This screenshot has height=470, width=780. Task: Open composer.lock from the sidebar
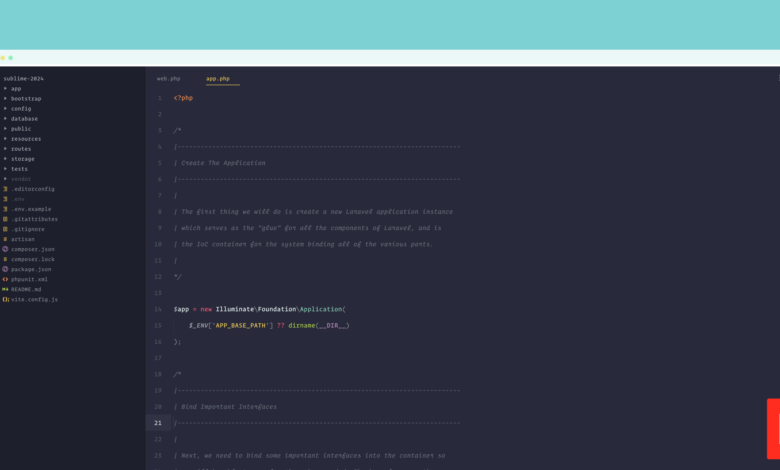(33, 259)
